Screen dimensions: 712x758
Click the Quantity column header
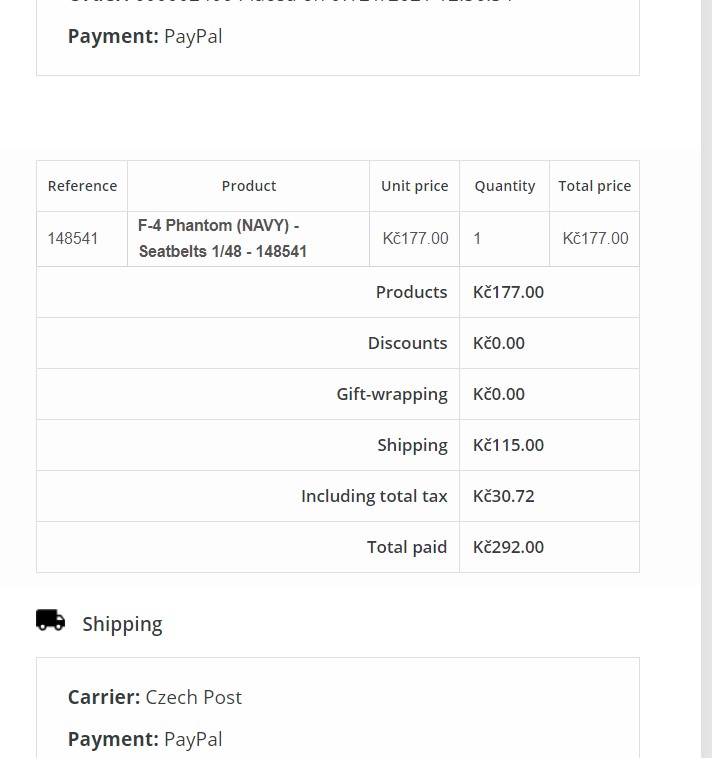tap(505, 186)
